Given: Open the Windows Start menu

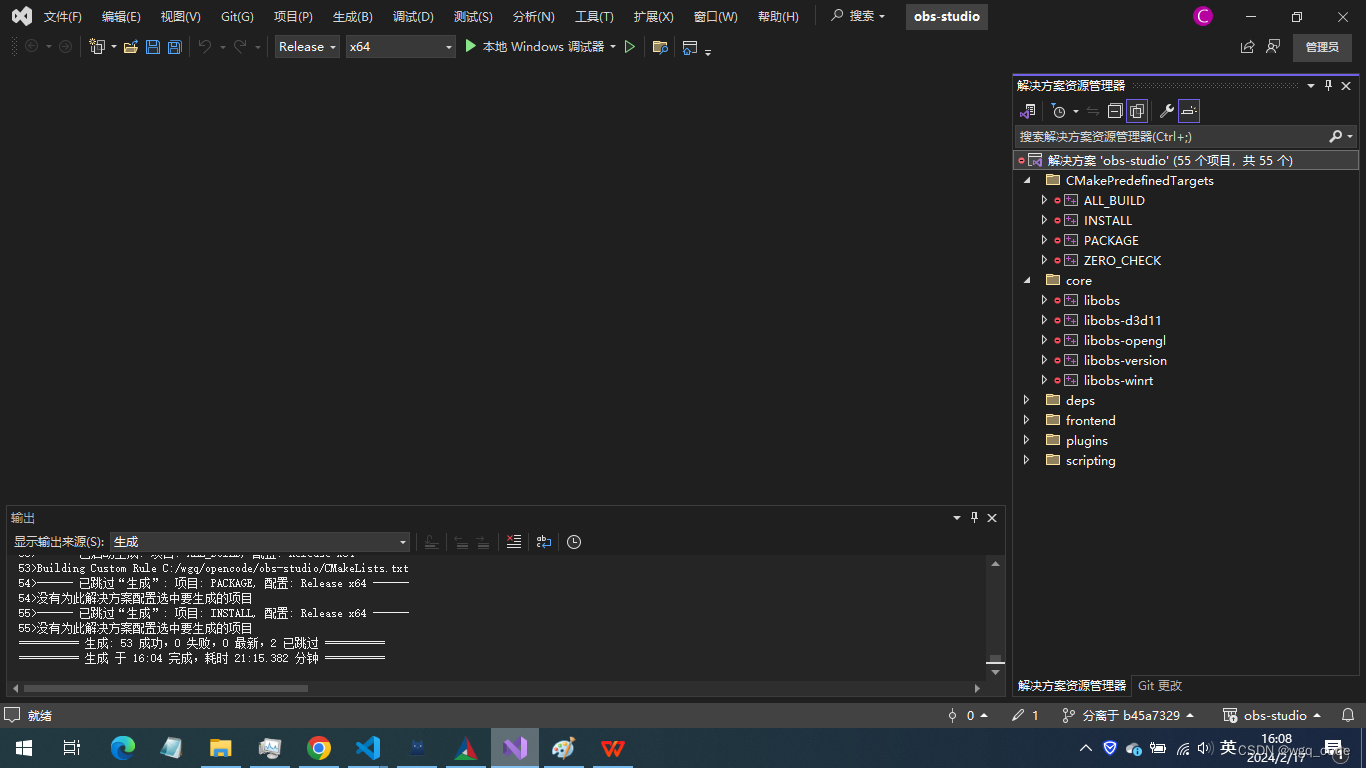Looking at the screenshot, I should click(x=24, y=748).
